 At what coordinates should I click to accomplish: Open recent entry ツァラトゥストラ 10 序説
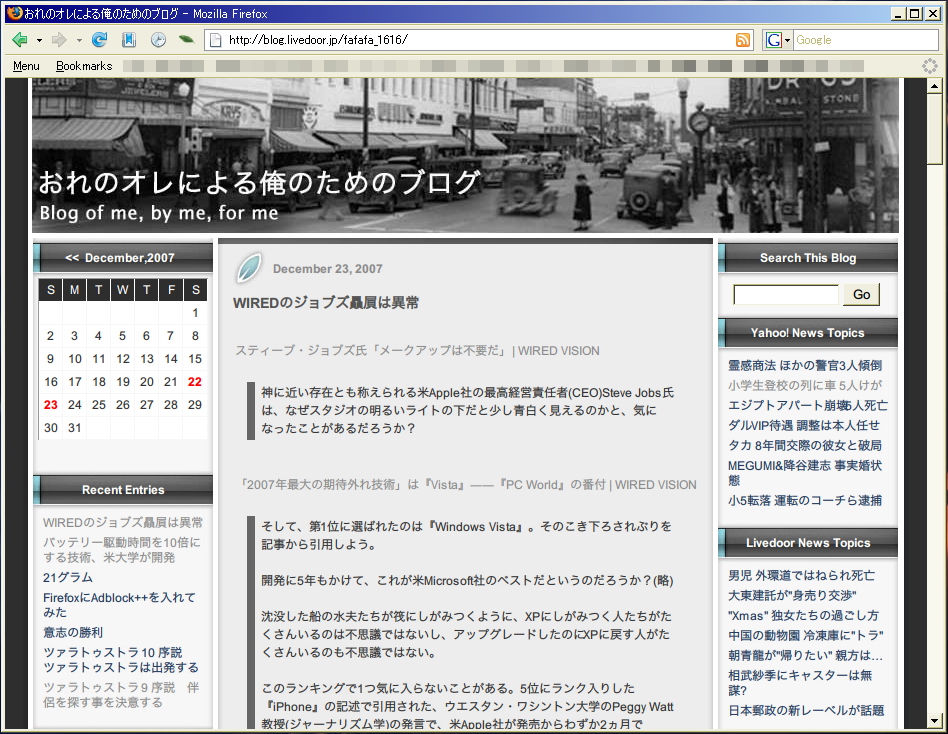121,660
